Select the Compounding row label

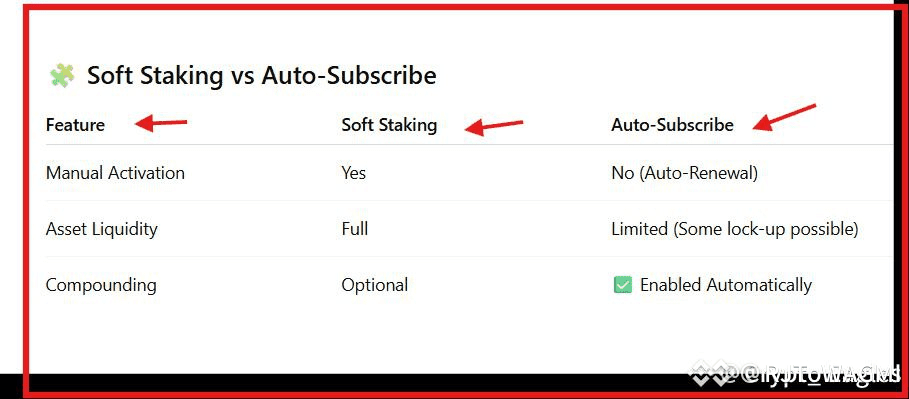[x=101, y=285]
